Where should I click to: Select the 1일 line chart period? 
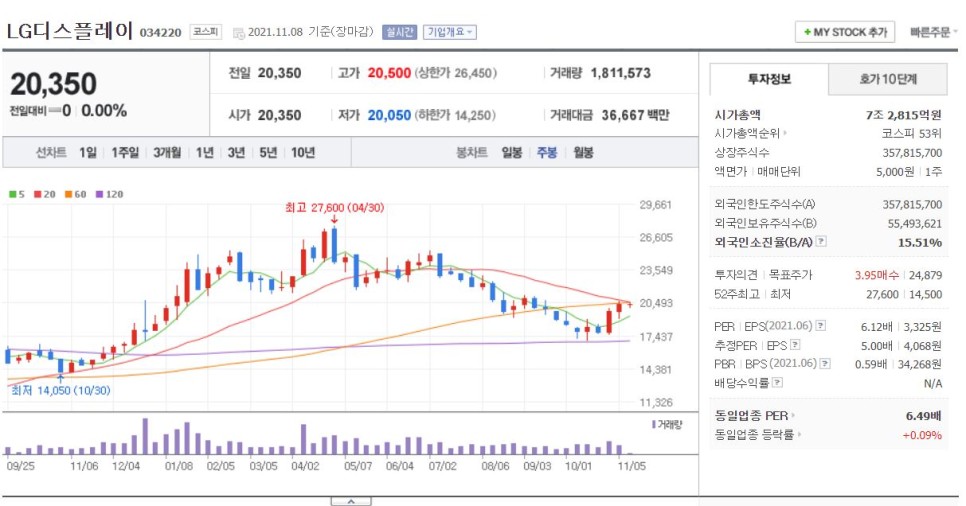[87, 152]
